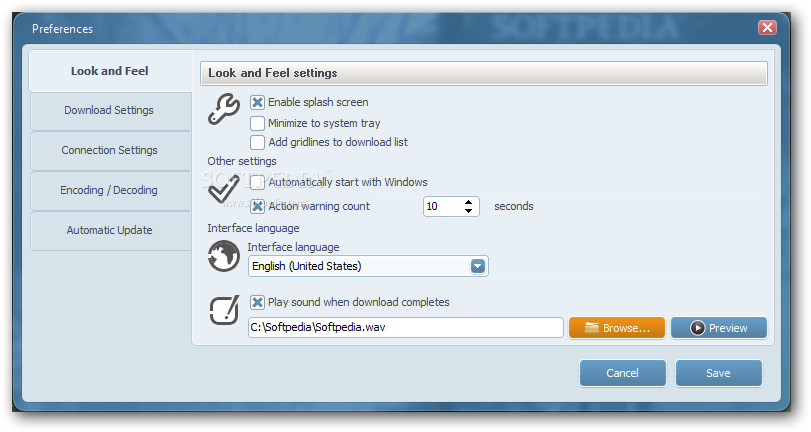Viewport: 811px width, 432px height.
Task: Open the Download Settings tab
Action: 110,111
